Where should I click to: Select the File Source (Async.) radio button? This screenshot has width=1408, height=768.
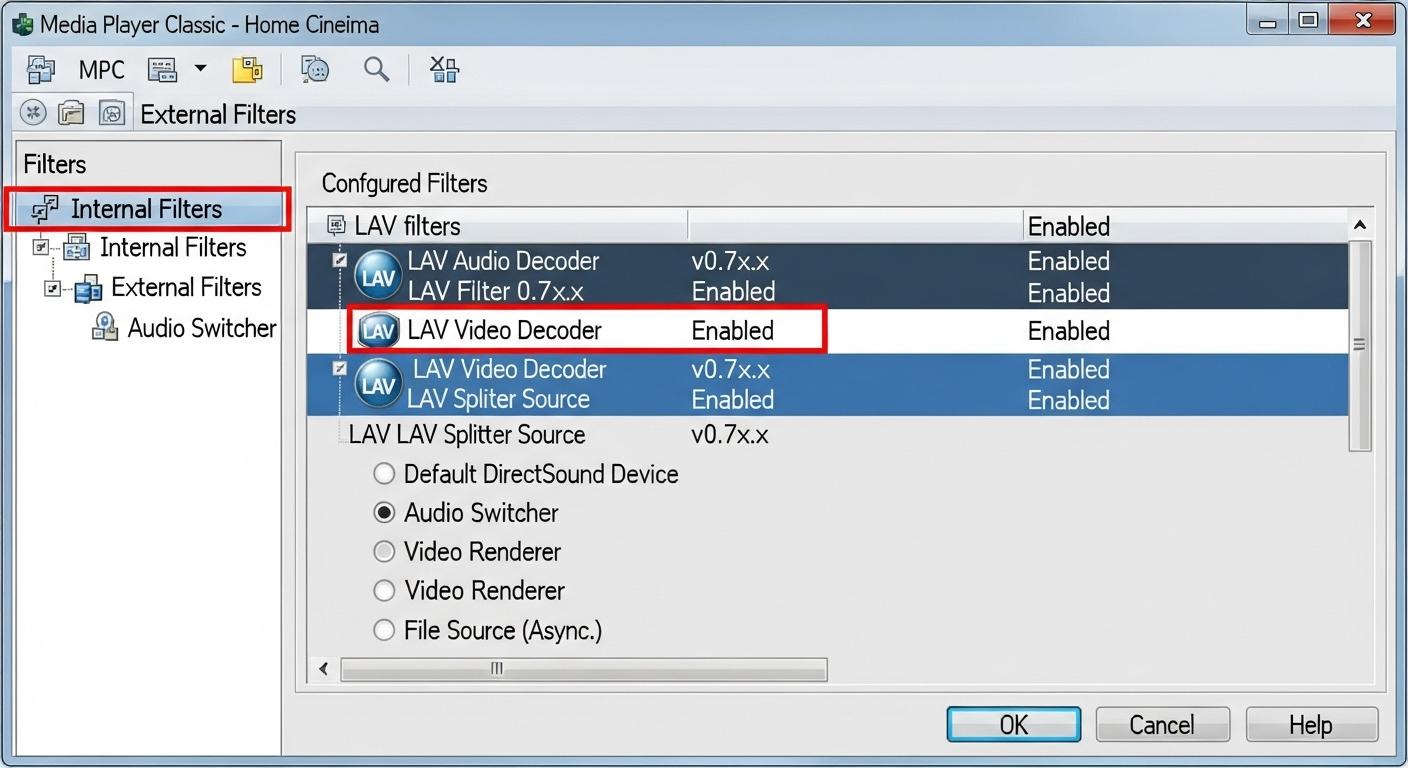(384, 631)
